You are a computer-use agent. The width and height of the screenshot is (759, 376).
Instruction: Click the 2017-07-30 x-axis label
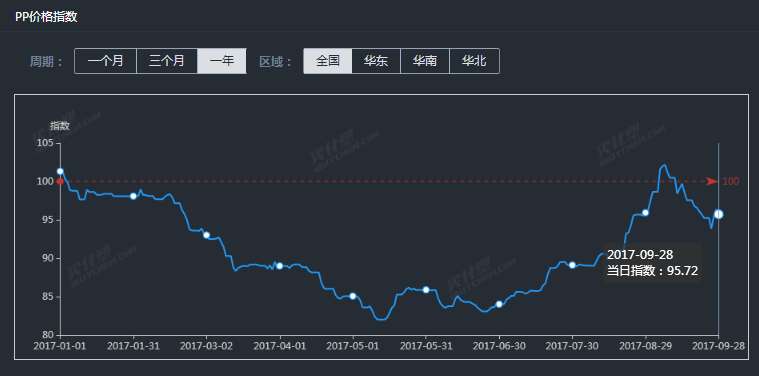[572, 346]
